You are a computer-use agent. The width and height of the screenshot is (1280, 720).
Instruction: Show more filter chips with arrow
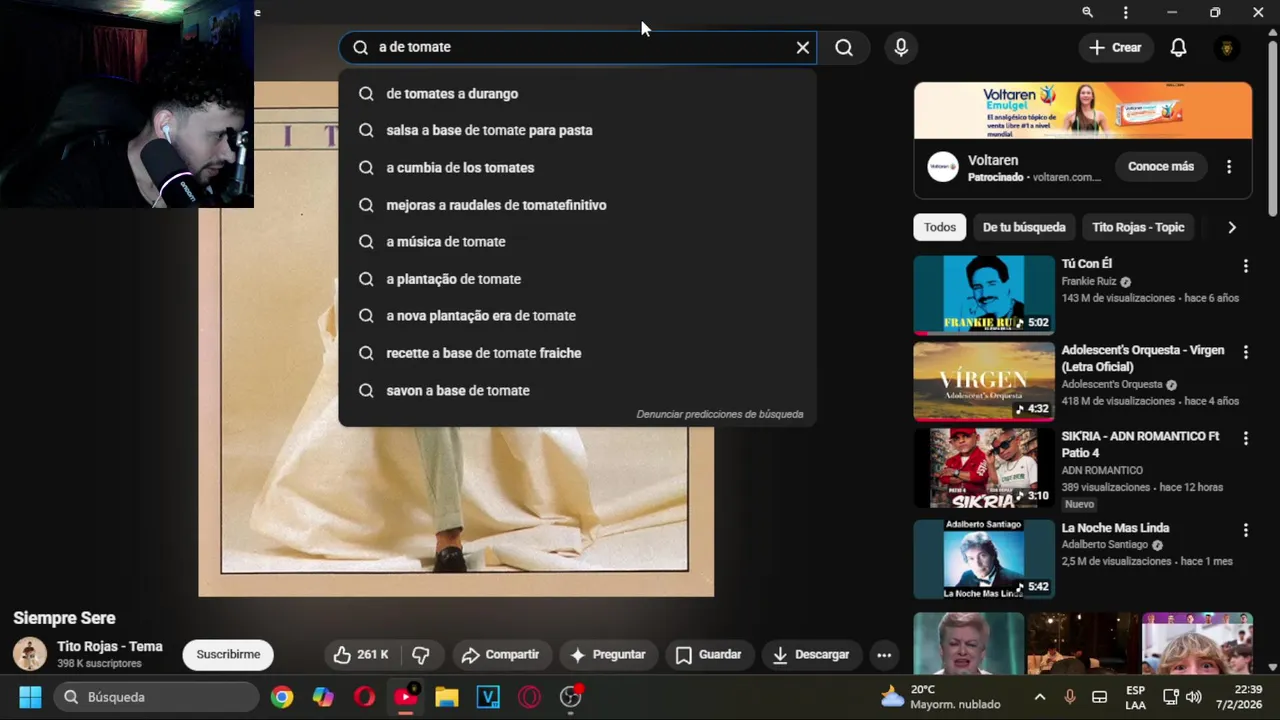pyautogui.click(x=1231, y=227)
